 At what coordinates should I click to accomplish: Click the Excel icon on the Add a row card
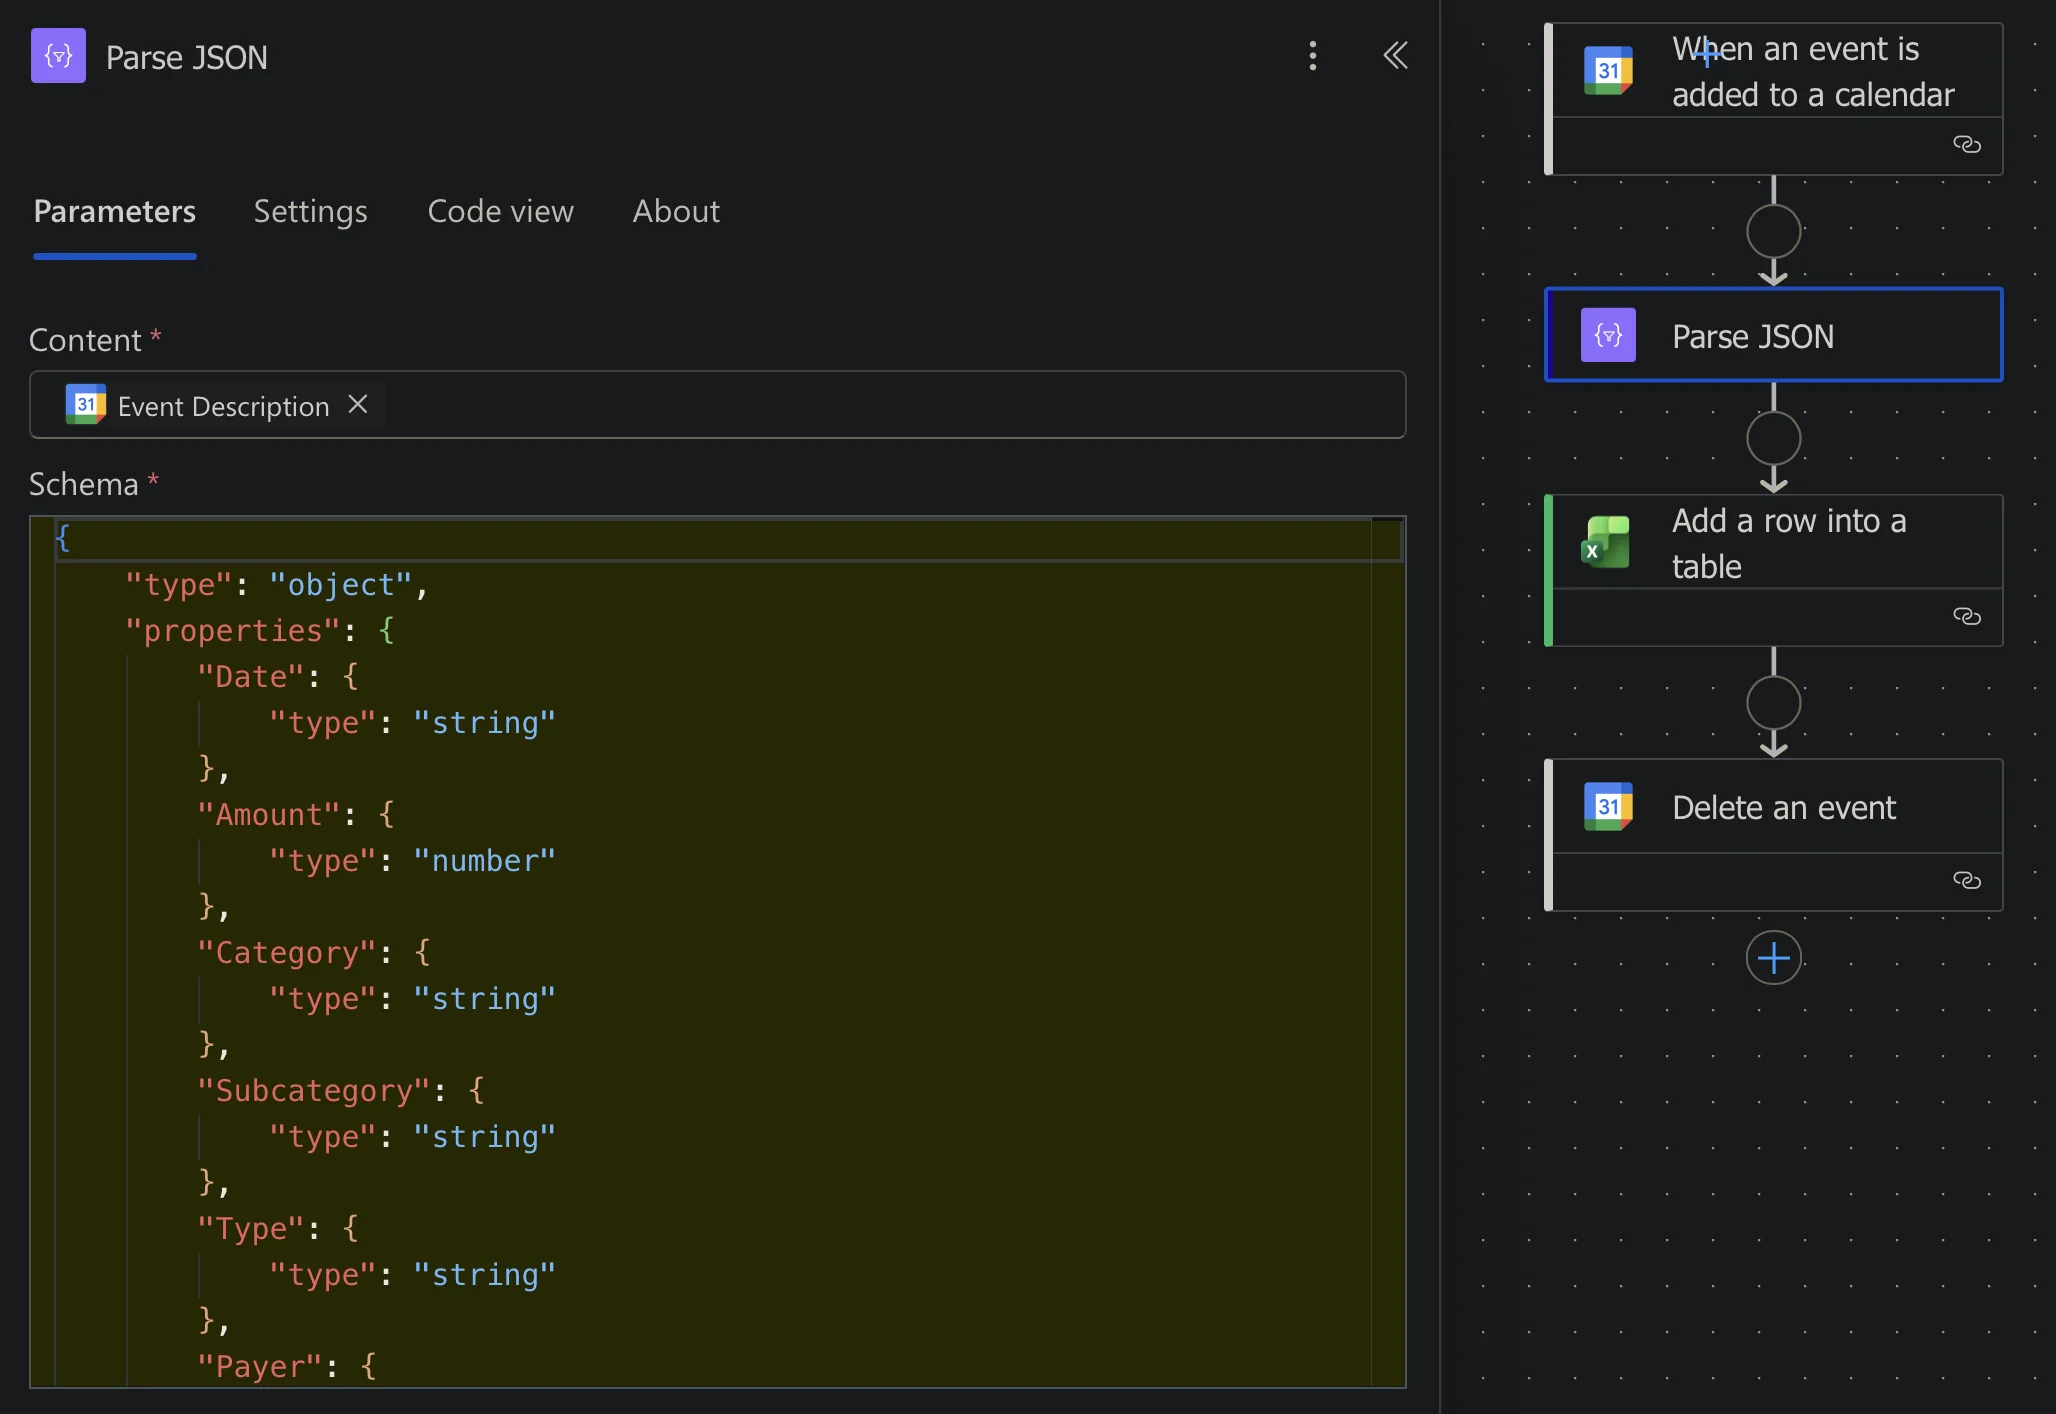[x=1606, y=542]
